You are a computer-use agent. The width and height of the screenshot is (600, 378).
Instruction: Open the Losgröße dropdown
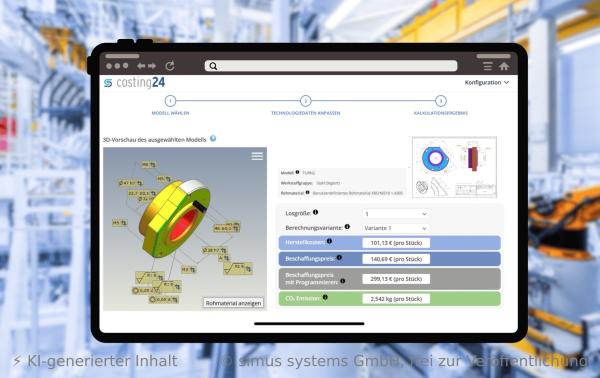(396, 214)
